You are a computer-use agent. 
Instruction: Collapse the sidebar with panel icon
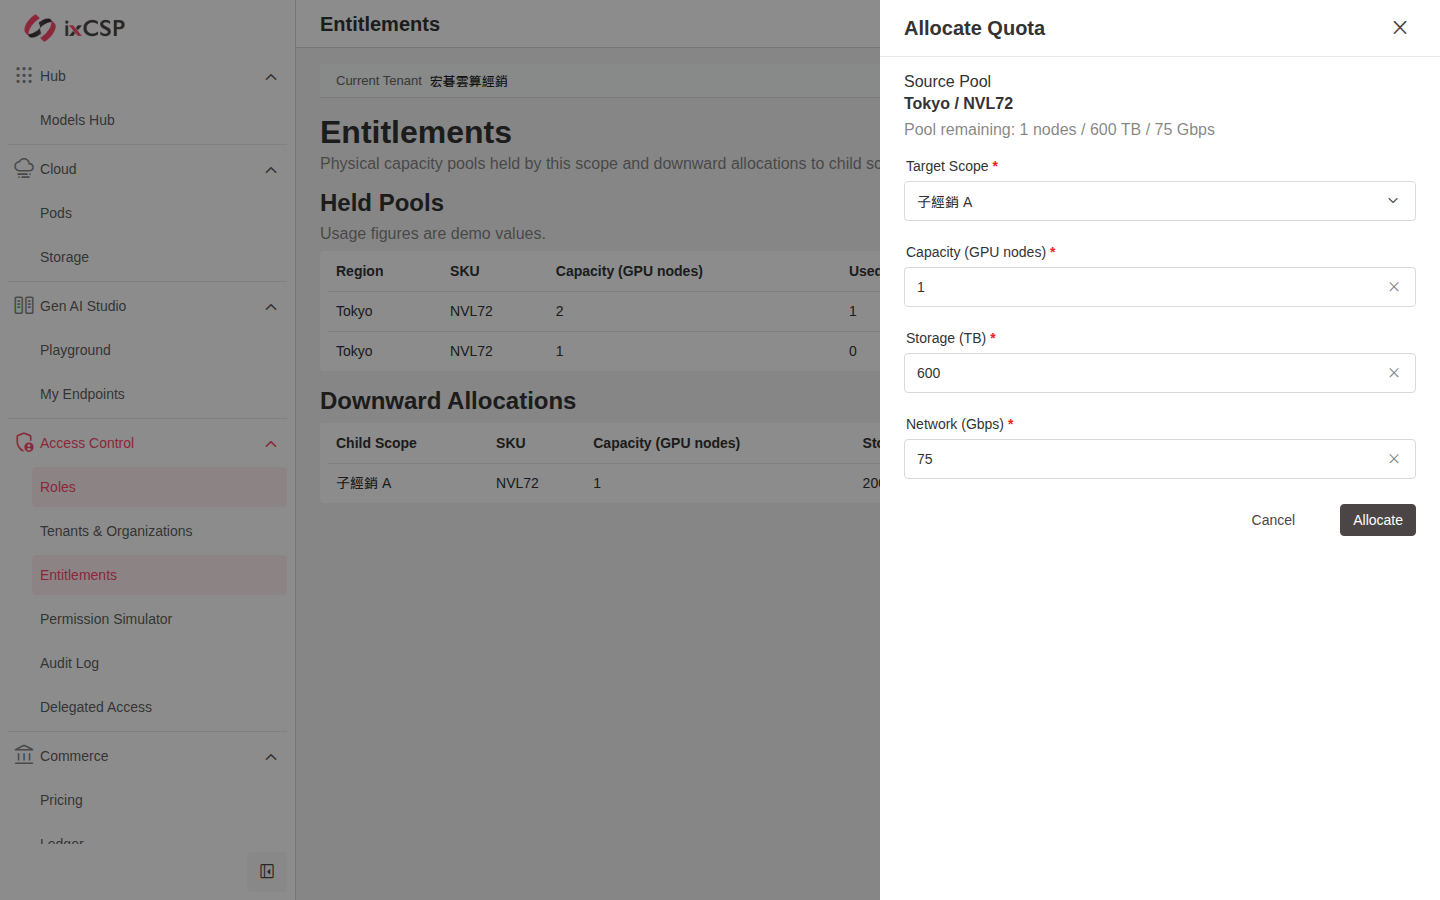point(267,871)
